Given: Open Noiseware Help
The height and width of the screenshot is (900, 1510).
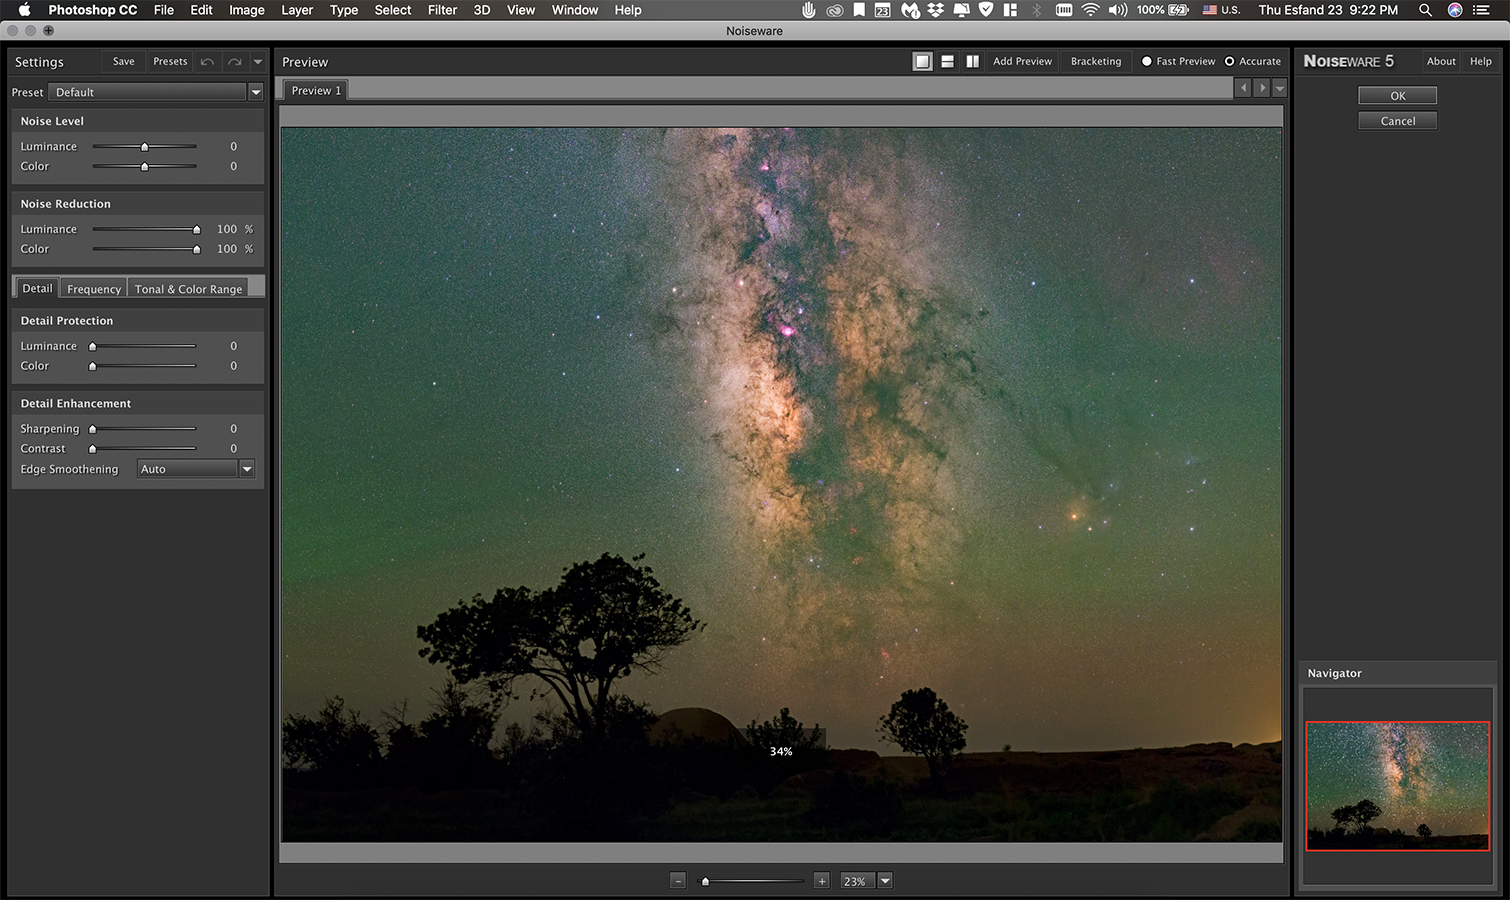Looking at the screenshot, I should 1480,62.
